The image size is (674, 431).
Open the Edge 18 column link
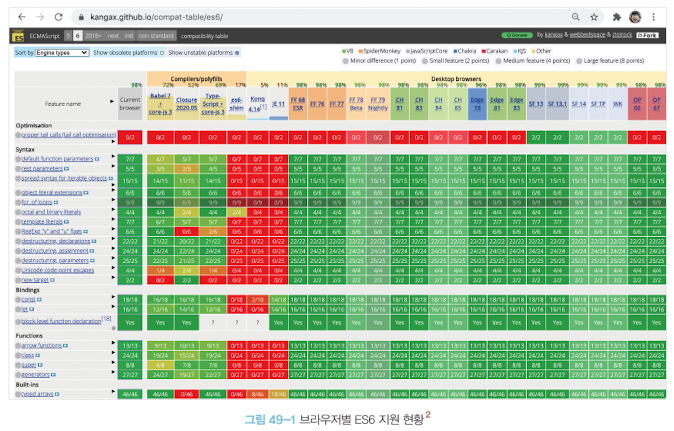[x=477, y=104]
